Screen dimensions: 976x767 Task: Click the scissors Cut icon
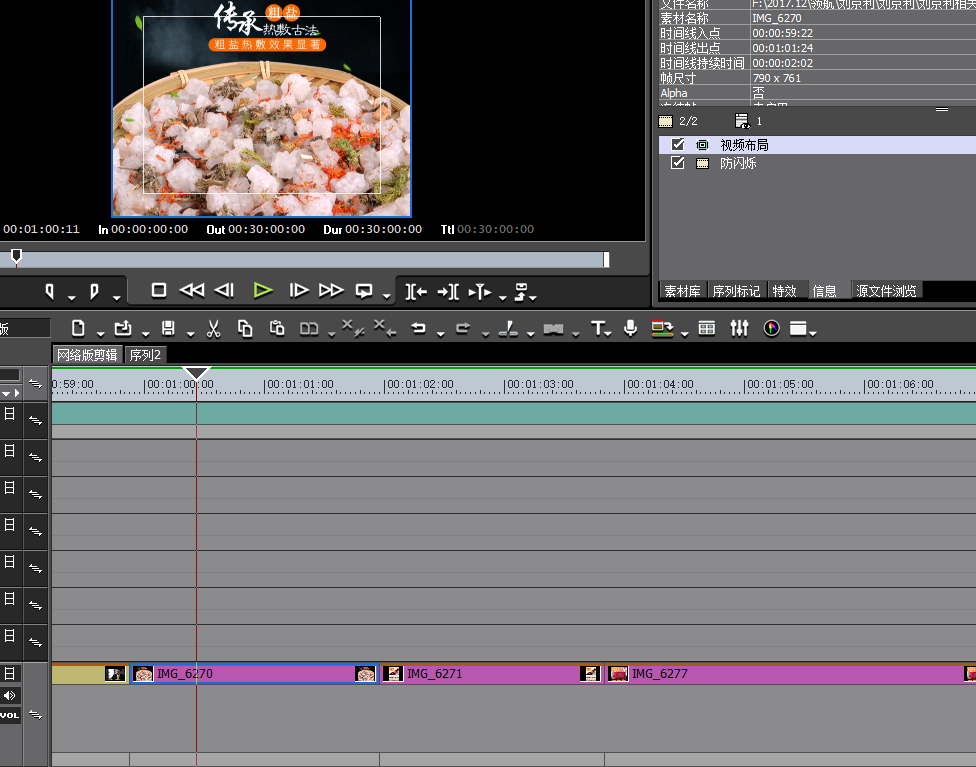(x=214, y=328)
